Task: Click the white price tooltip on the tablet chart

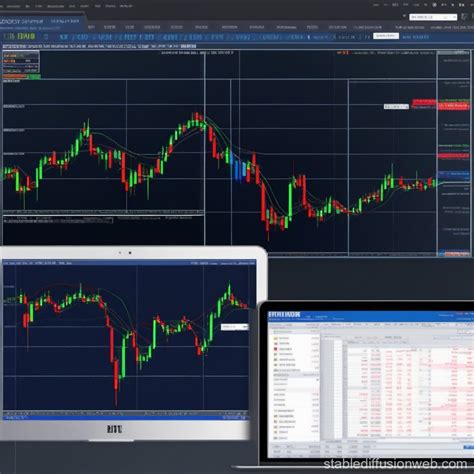Action: (235, 327)
